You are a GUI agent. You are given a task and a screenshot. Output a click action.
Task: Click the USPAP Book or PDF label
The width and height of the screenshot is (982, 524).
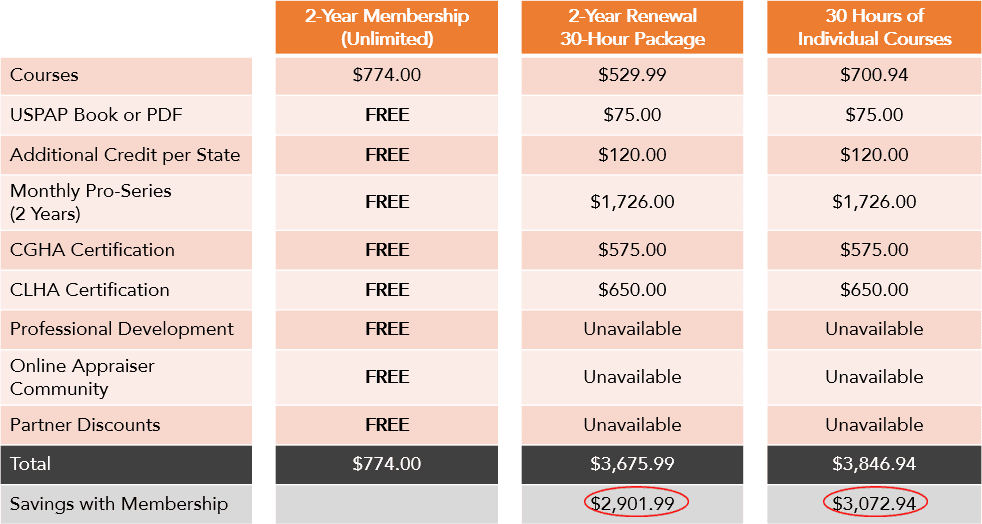click(x=96, y=115)
